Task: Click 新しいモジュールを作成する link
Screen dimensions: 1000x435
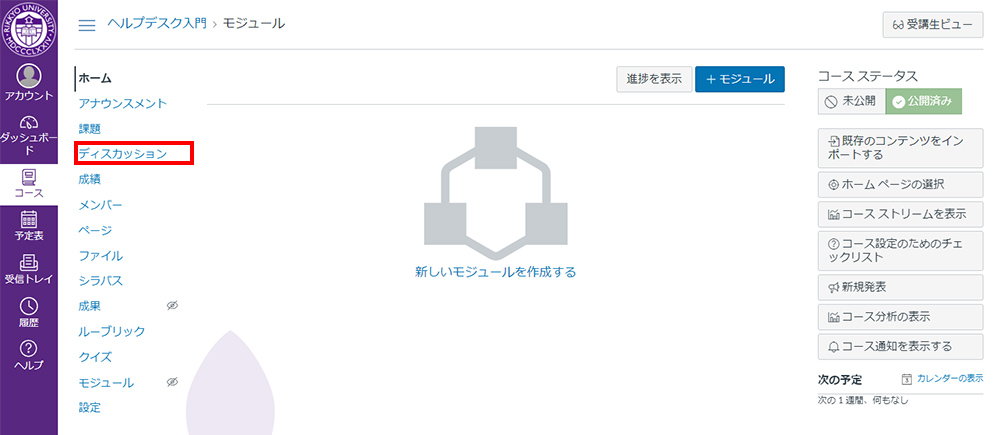Action: [495, 272]
